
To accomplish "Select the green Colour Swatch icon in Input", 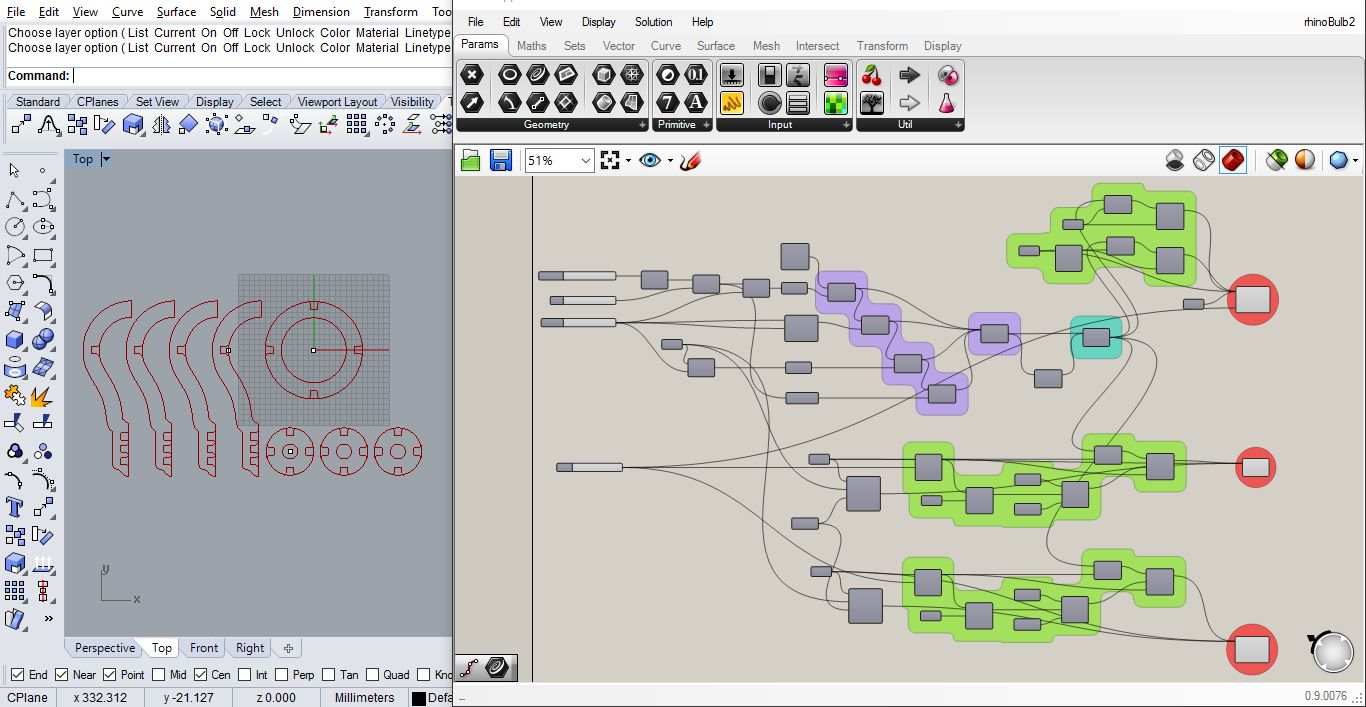I will [x=836, y=102].
